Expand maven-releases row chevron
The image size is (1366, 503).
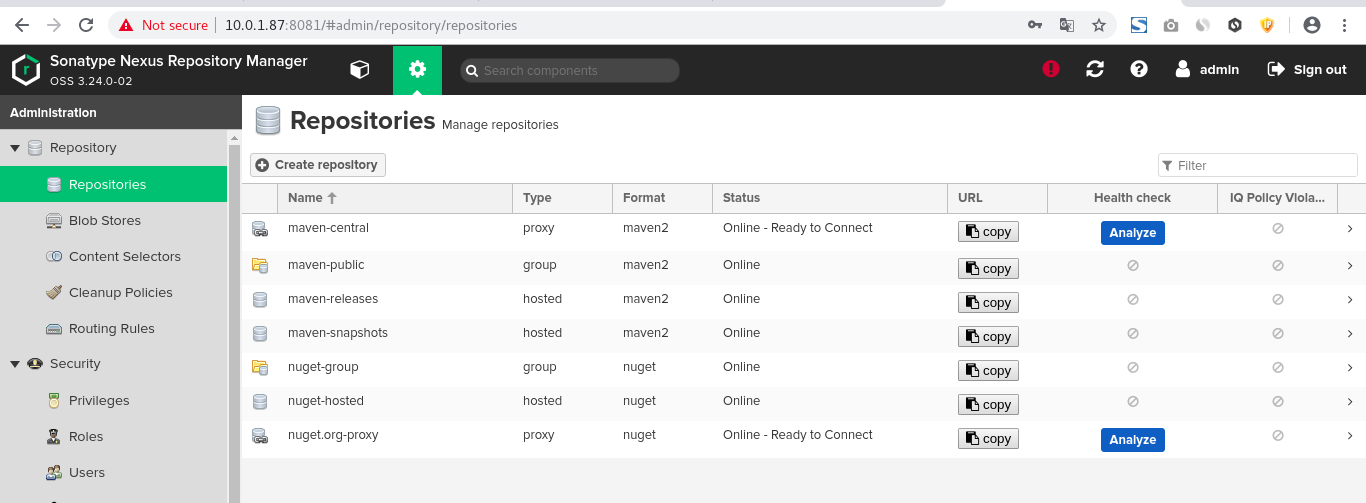pyautogui.click(x=1350, y=299)
